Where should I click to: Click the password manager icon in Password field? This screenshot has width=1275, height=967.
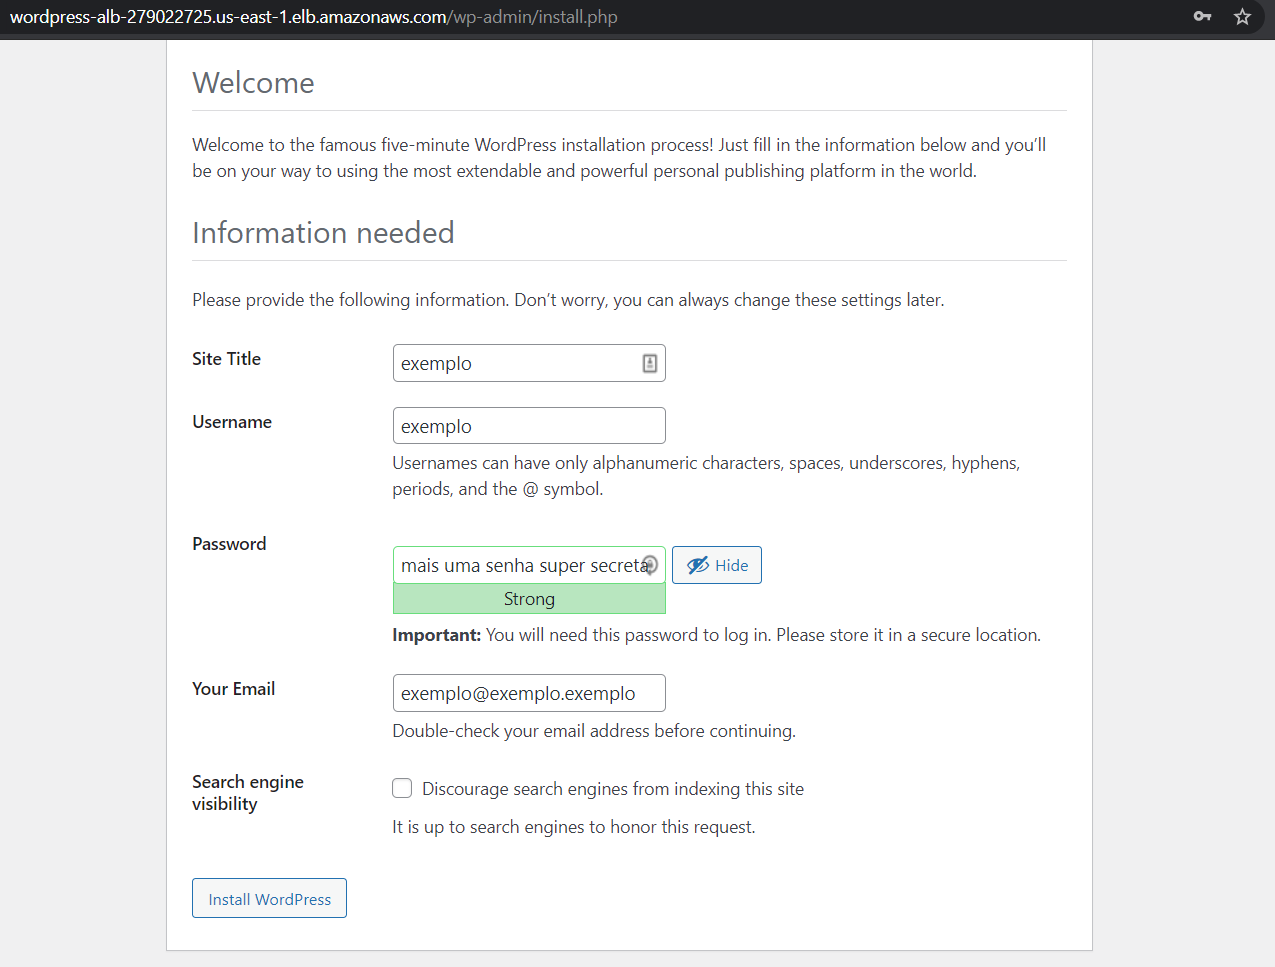tap(650, 564)
